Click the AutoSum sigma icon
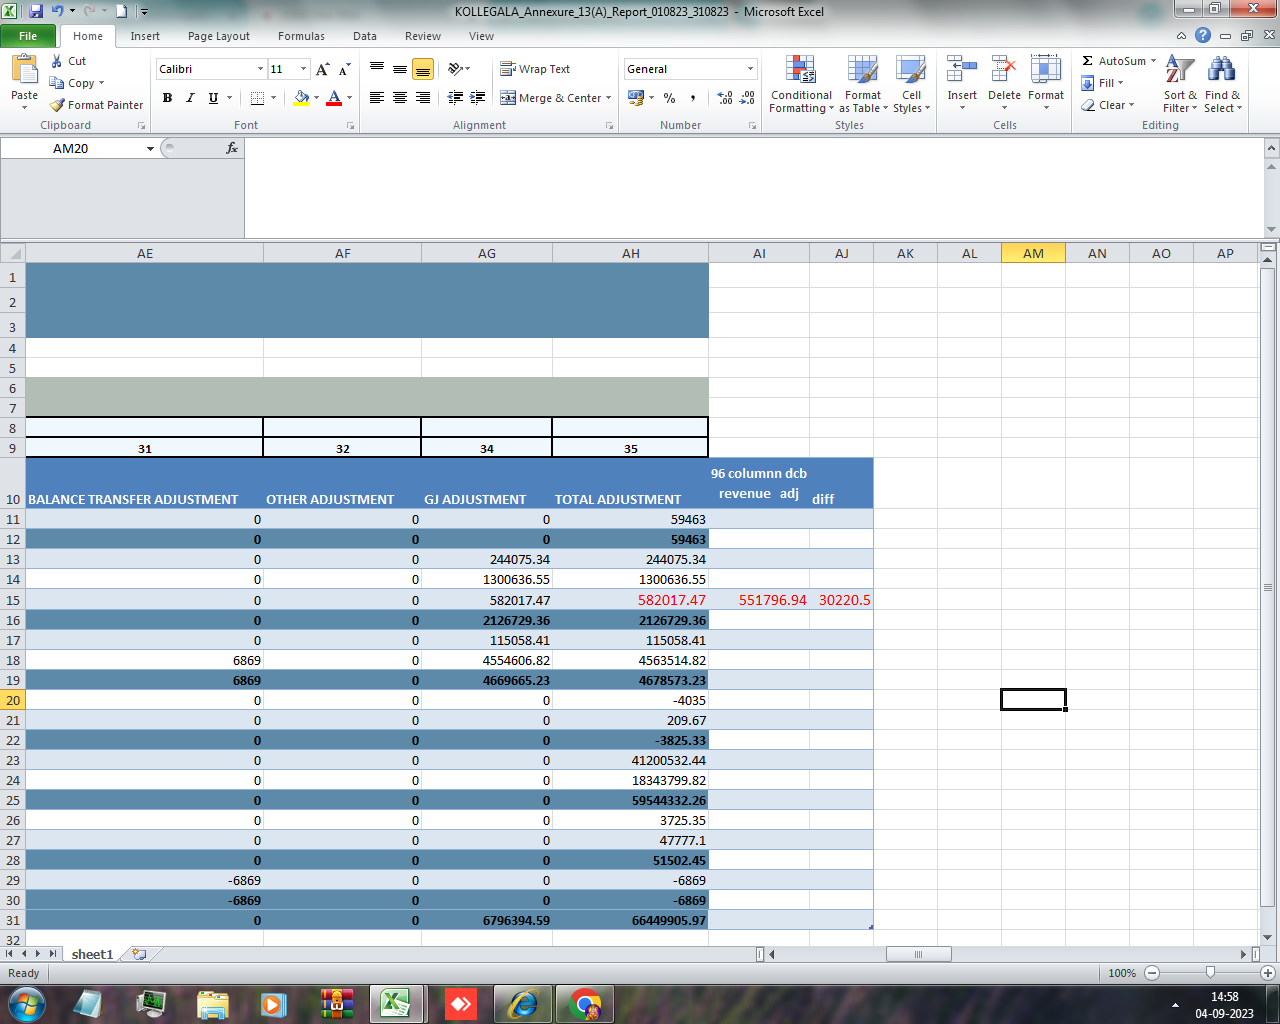The image size is (1280, 1024). coord(1088,61)
